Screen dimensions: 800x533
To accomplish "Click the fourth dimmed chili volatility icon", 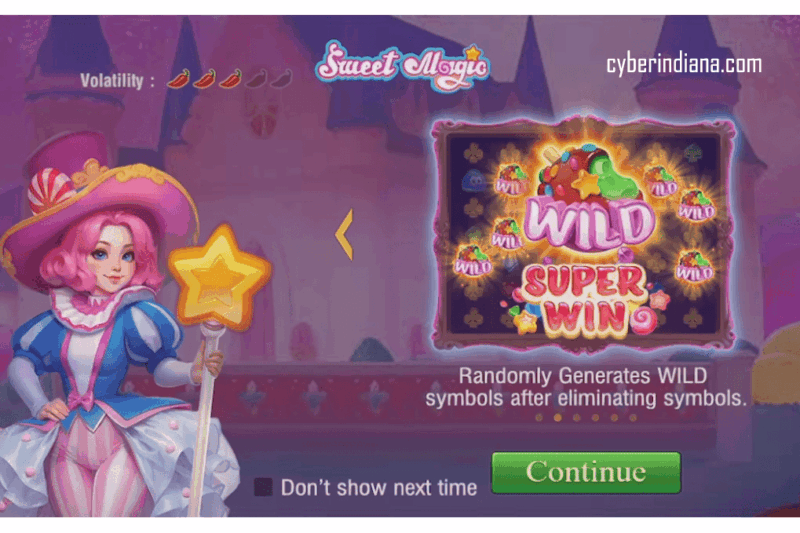I will [x=256, y=80].
